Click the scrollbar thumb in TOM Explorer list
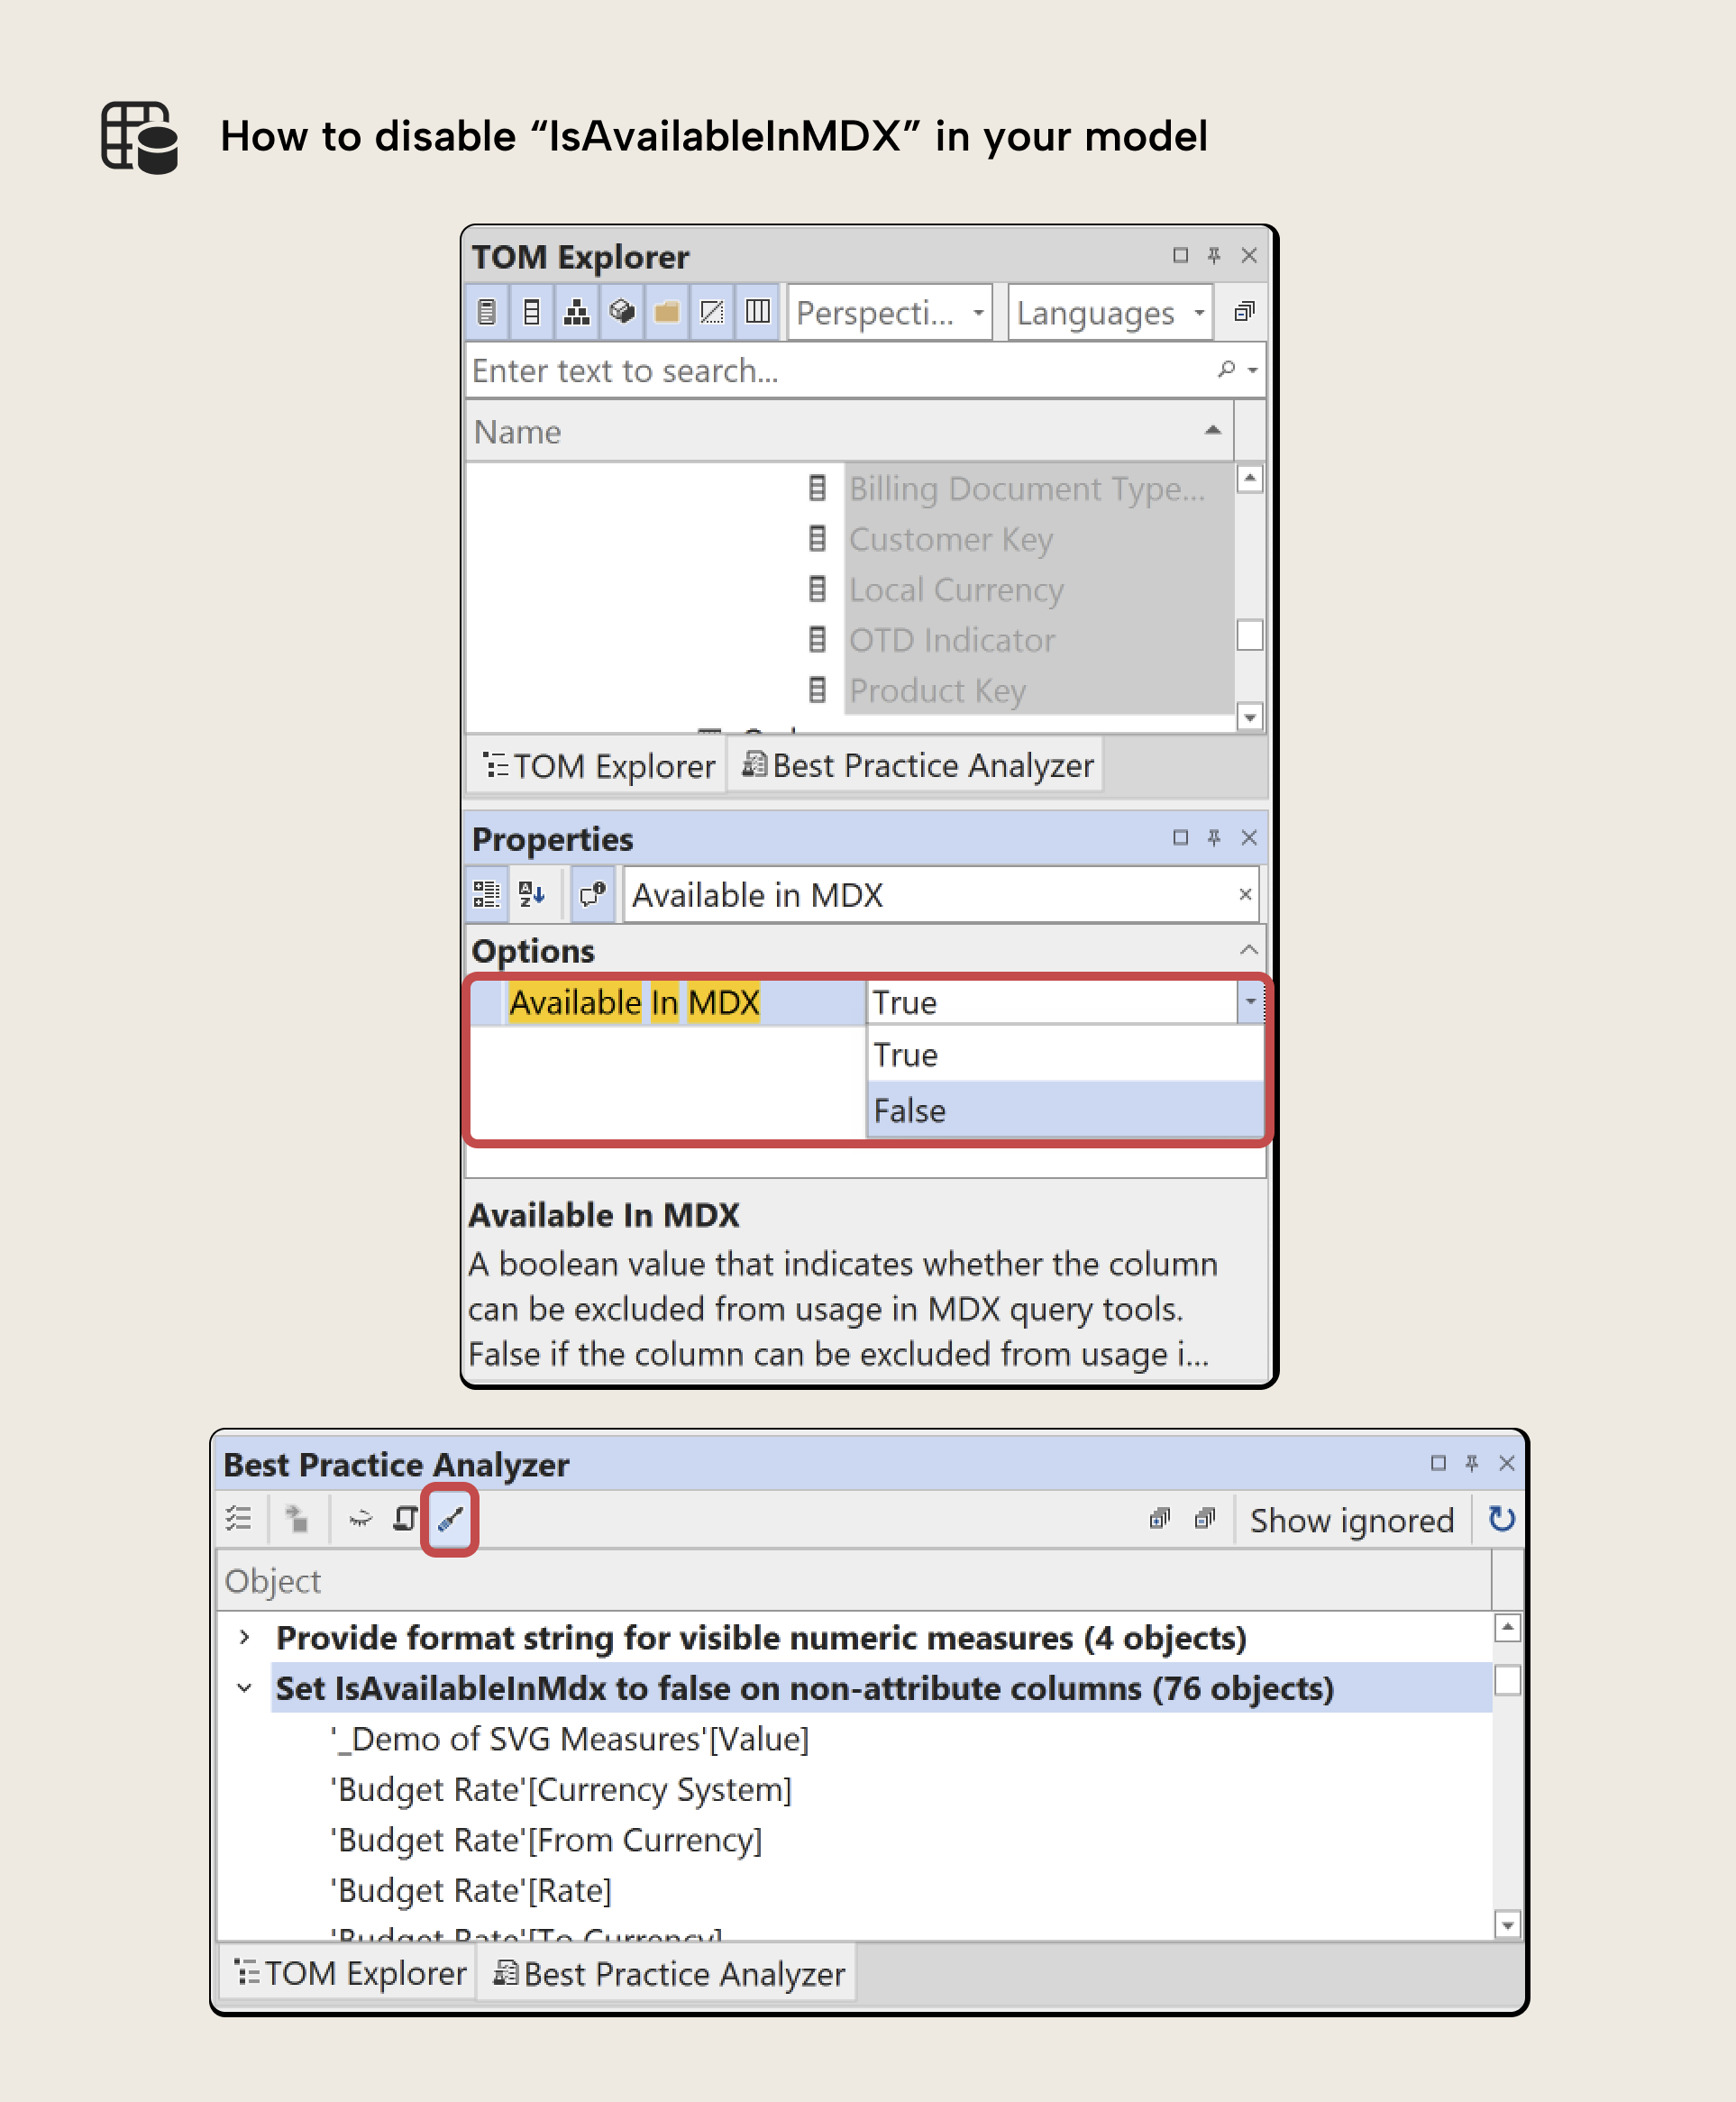The width and height of the screenshot is (1736, 2102). (x=1250, y=635)
